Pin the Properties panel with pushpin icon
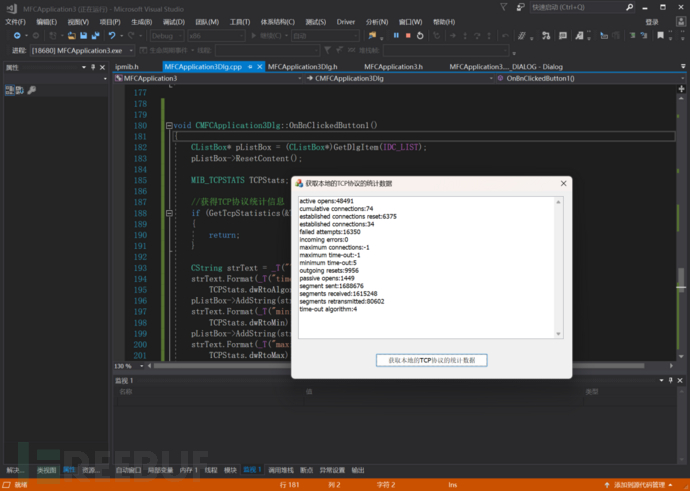690x491 pixels. (93, 67)
